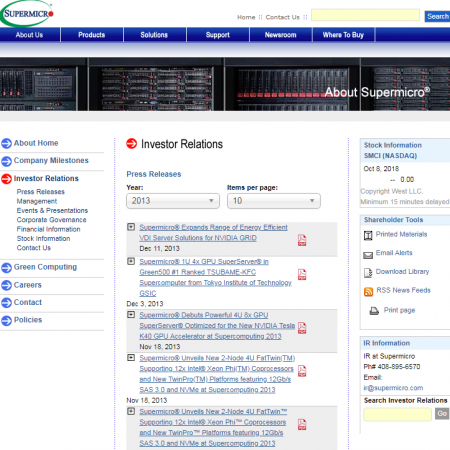This screenshot has height=450, width=450.
Task: Click the Email Alerts text link
Action: [394, 253]
